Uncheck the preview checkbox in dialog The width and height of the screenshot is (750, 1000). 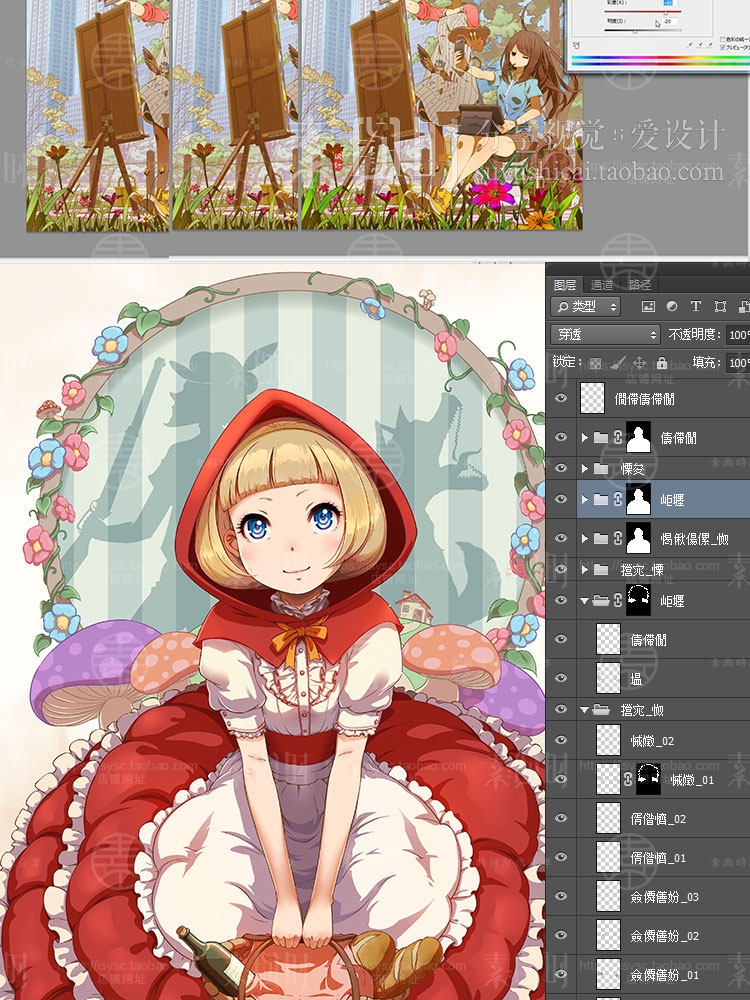tap(721, 47)
